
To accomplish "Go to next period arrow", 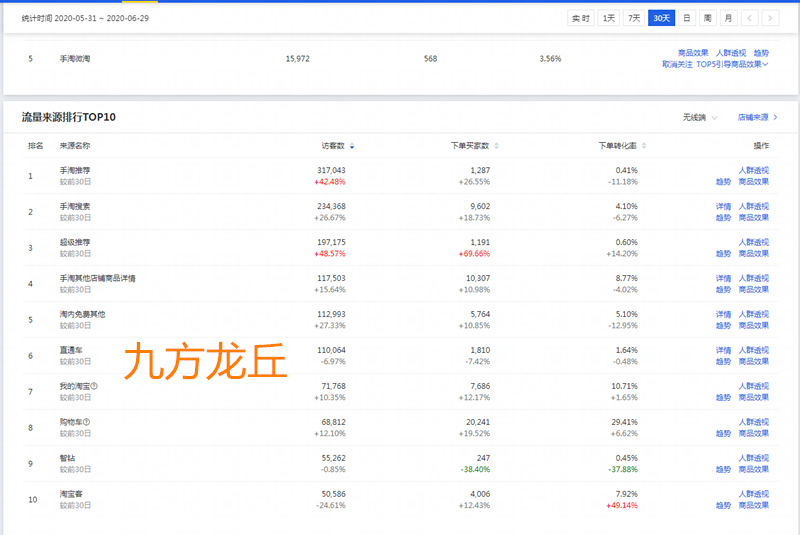I will 770,18.
